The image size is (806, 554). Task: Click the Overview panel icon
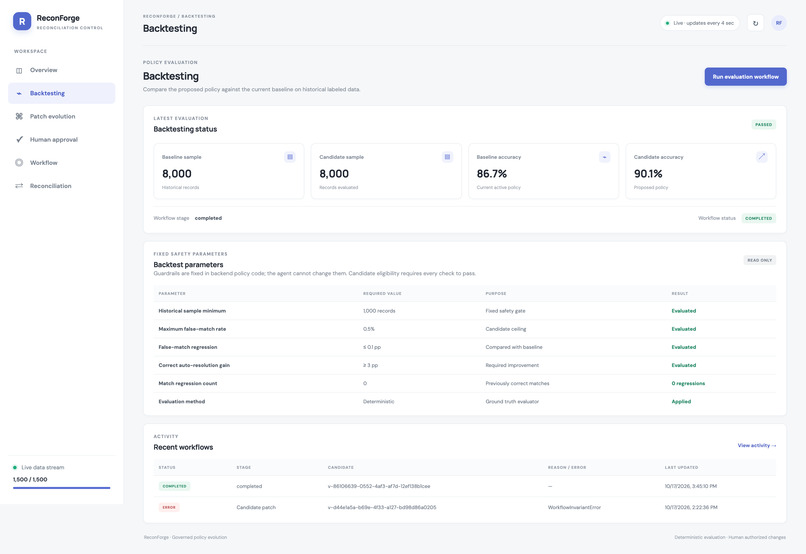(x=19, y=70)
